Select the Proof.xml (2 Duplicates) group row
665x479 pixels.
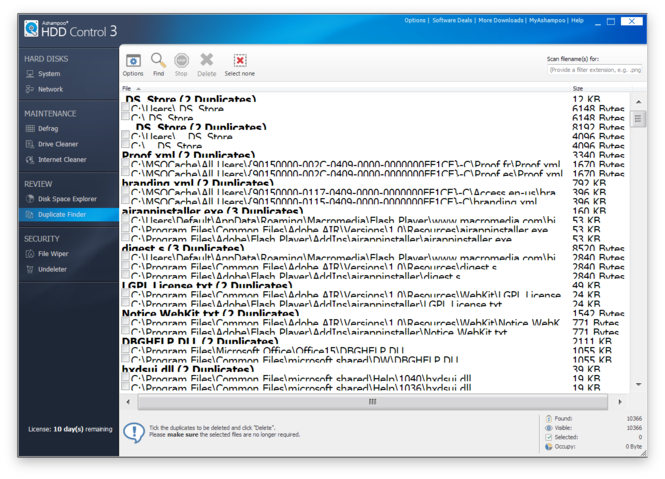coord(373,155)
